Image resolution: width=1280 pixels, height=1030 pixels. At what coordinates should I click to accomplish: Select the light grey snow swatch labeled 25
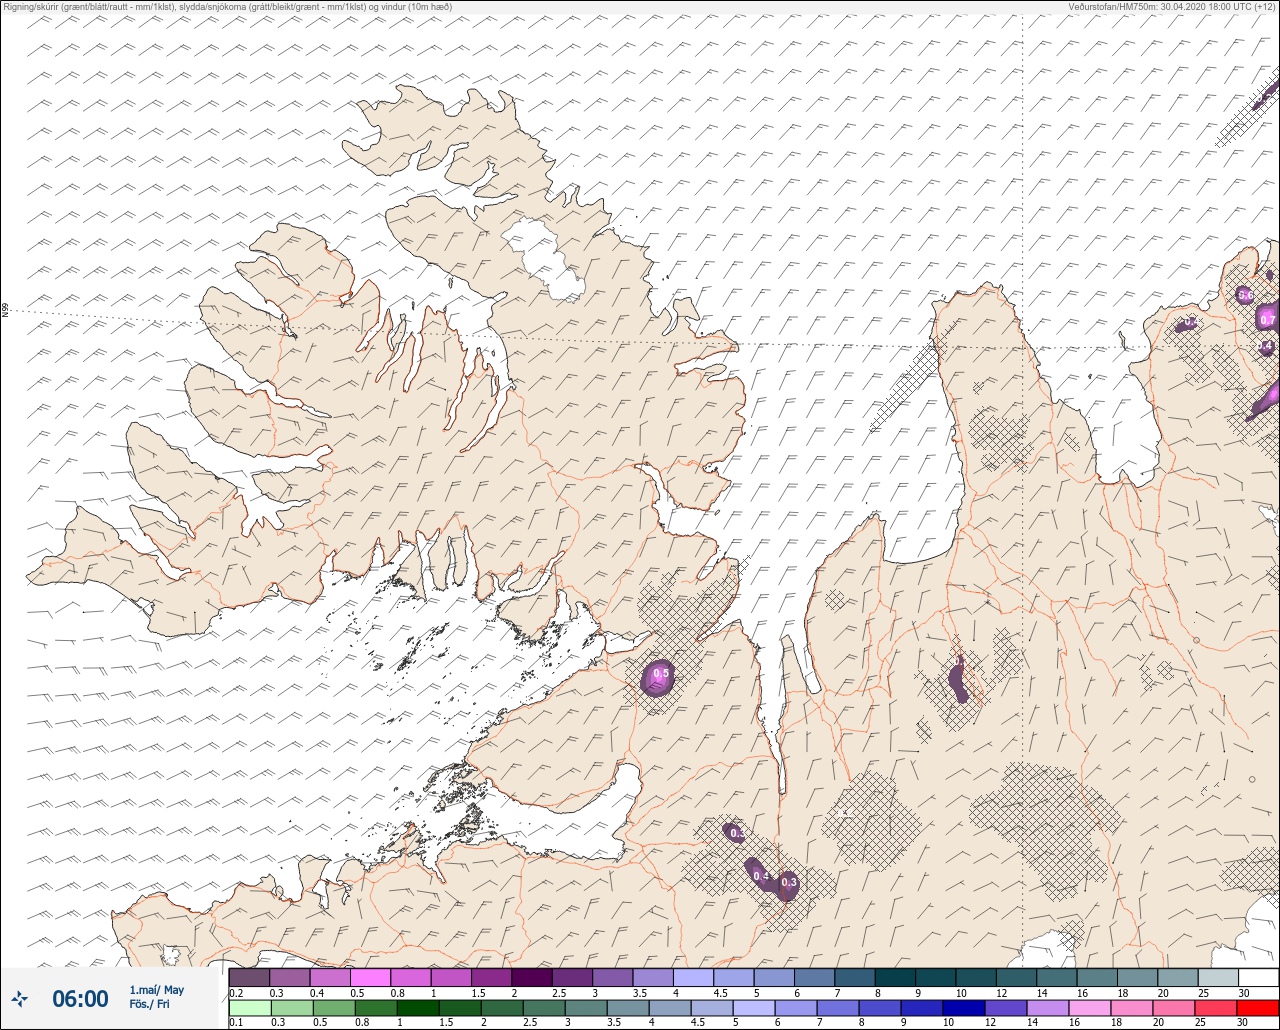click(1218, 977)
